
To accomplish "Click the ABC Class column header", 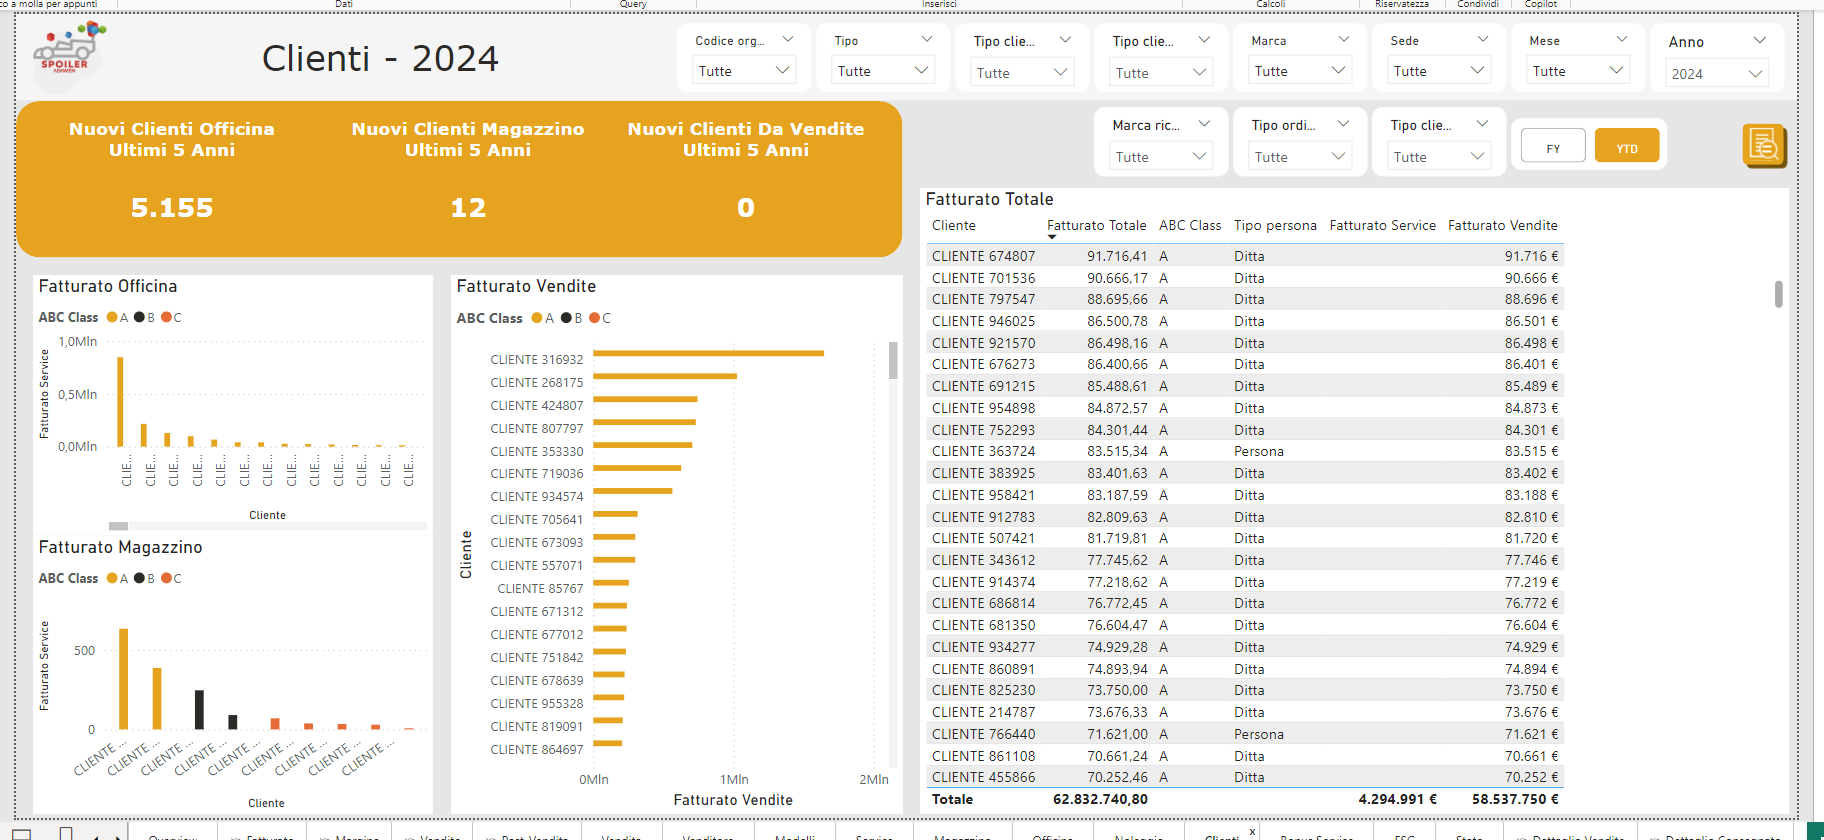I will 1190,226.
